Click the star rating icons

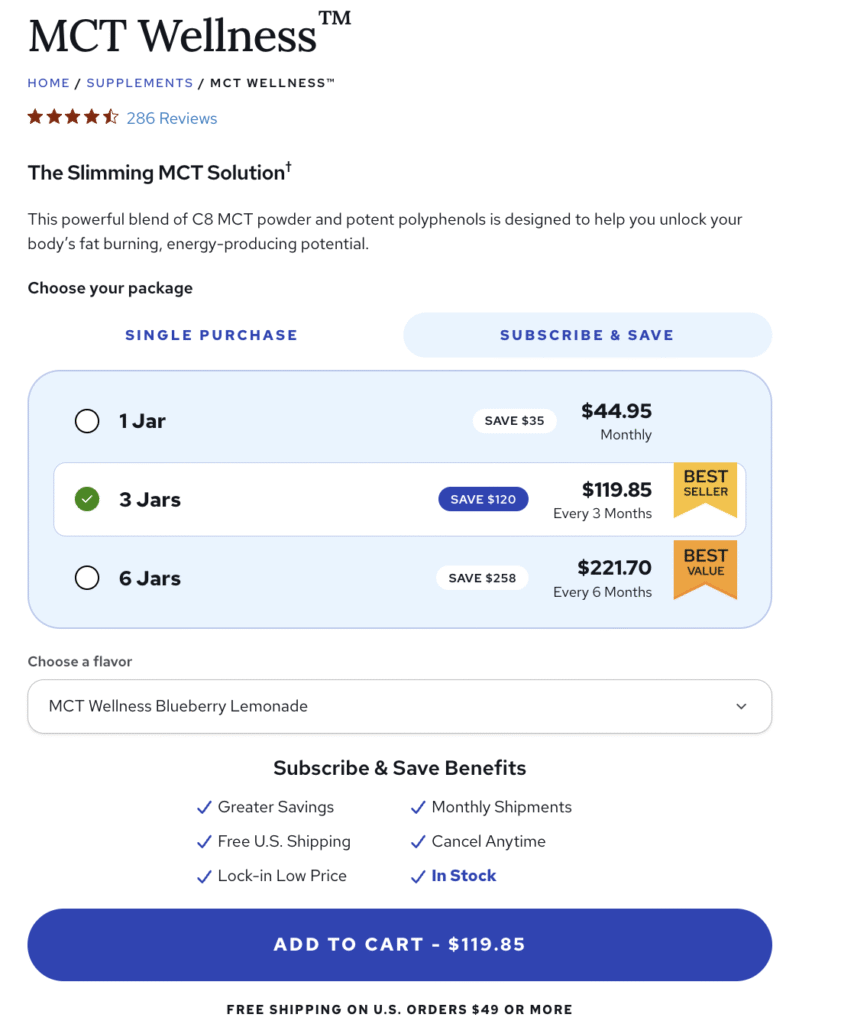(x=73, y=117)
